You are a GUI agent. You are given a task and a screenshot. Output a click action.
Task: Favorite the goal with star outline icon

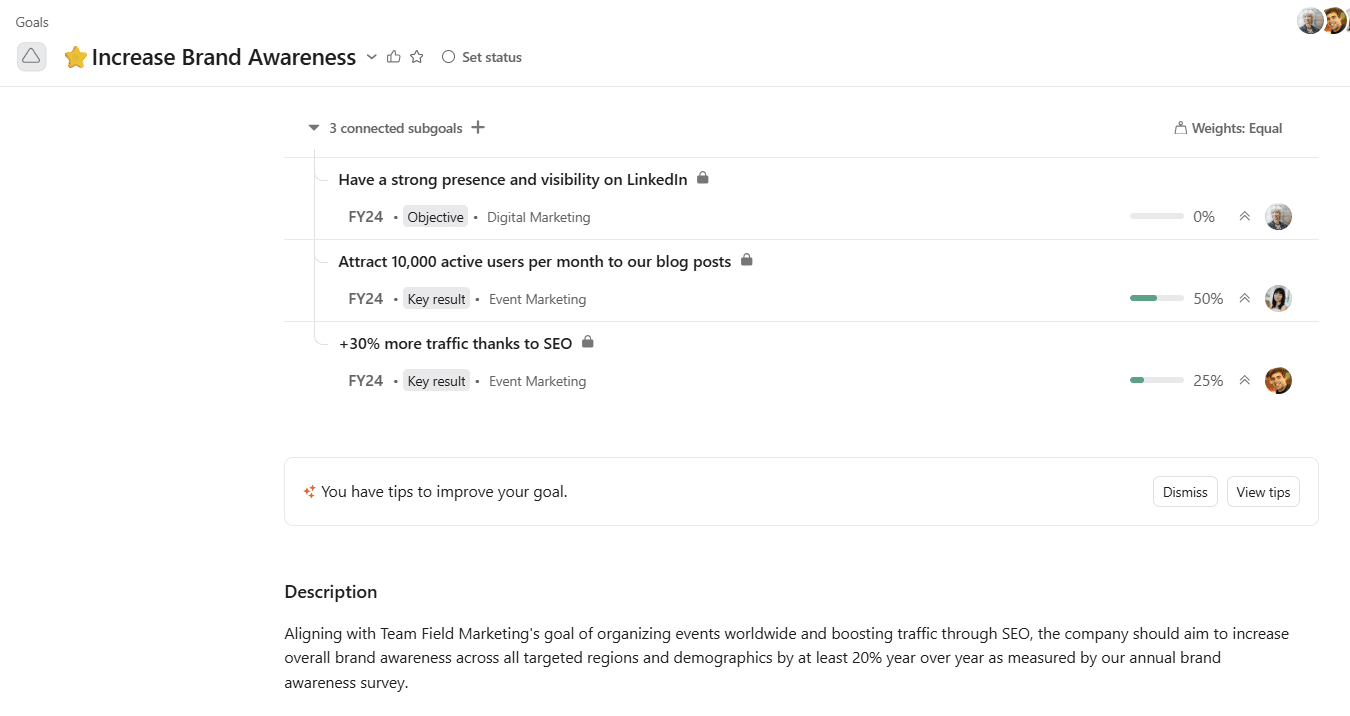[417, 57]
